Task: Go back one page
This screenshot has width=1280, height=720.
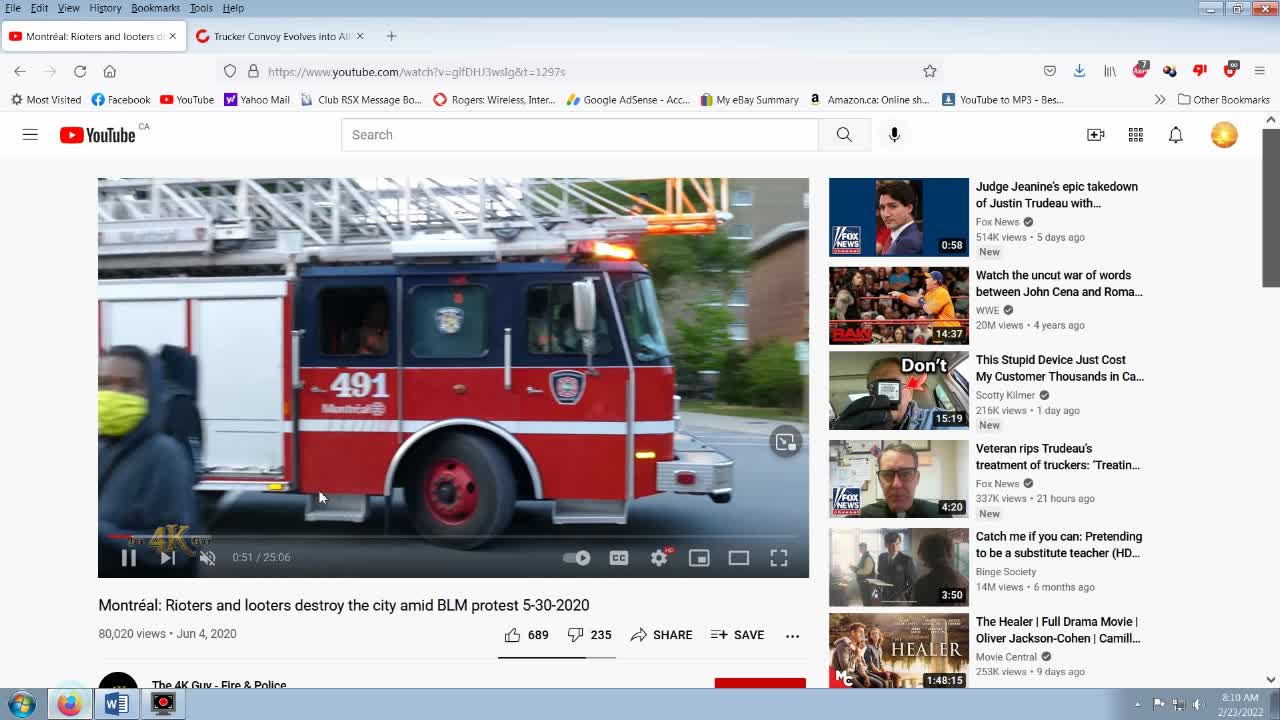Action: (x=20, y=71)
